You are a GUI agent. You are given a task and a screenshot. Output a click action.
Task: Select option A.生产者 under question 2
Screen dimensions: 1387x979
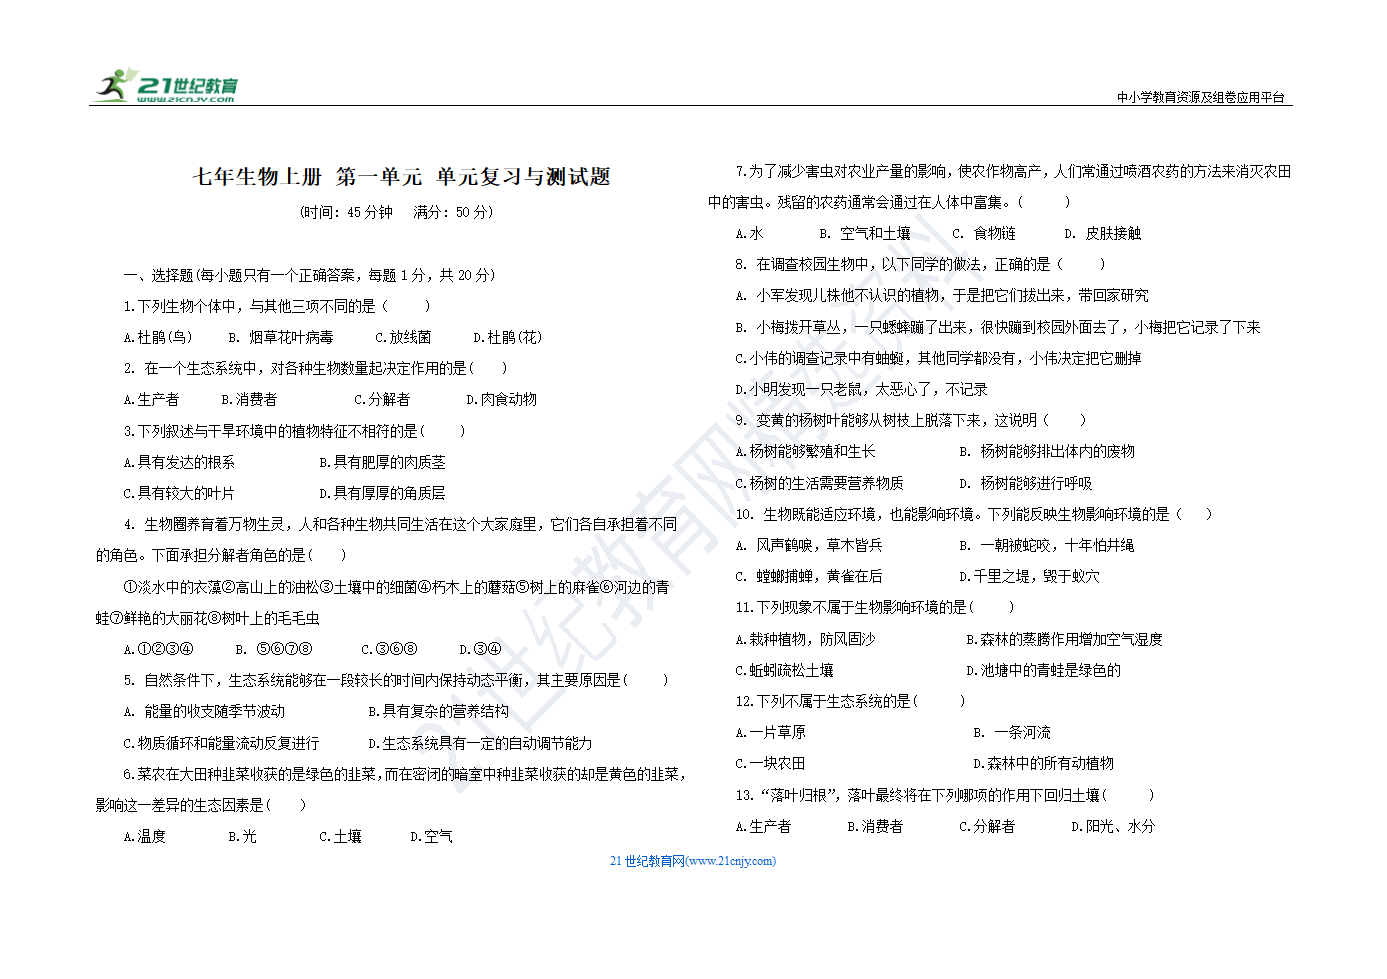151,399
